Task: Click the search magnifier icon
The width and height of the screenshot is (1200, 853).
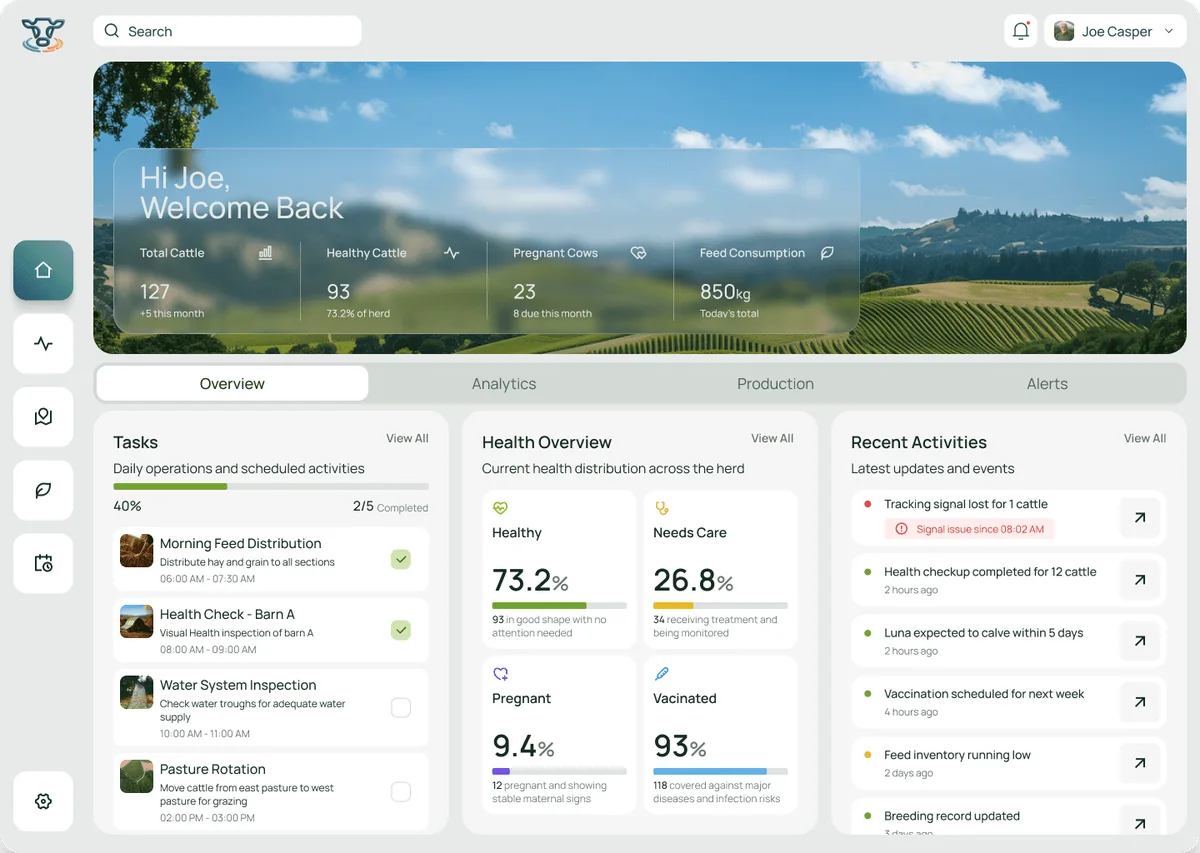Action: 112,31
